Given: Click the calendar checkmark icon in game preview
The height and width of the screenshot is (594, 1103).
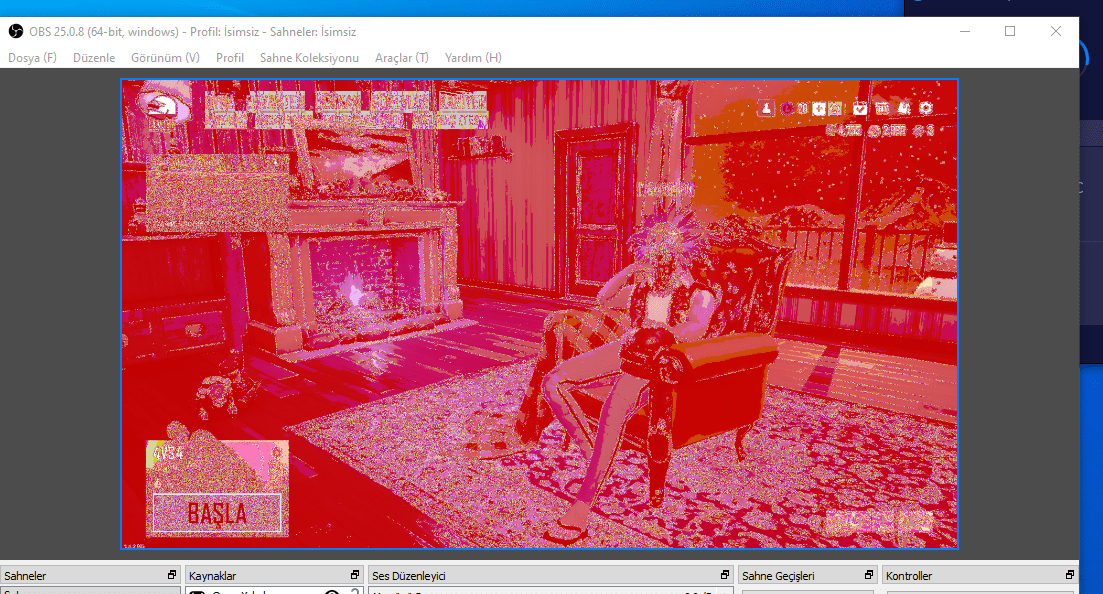Looking at the screenshot, I should coord(860,108).
